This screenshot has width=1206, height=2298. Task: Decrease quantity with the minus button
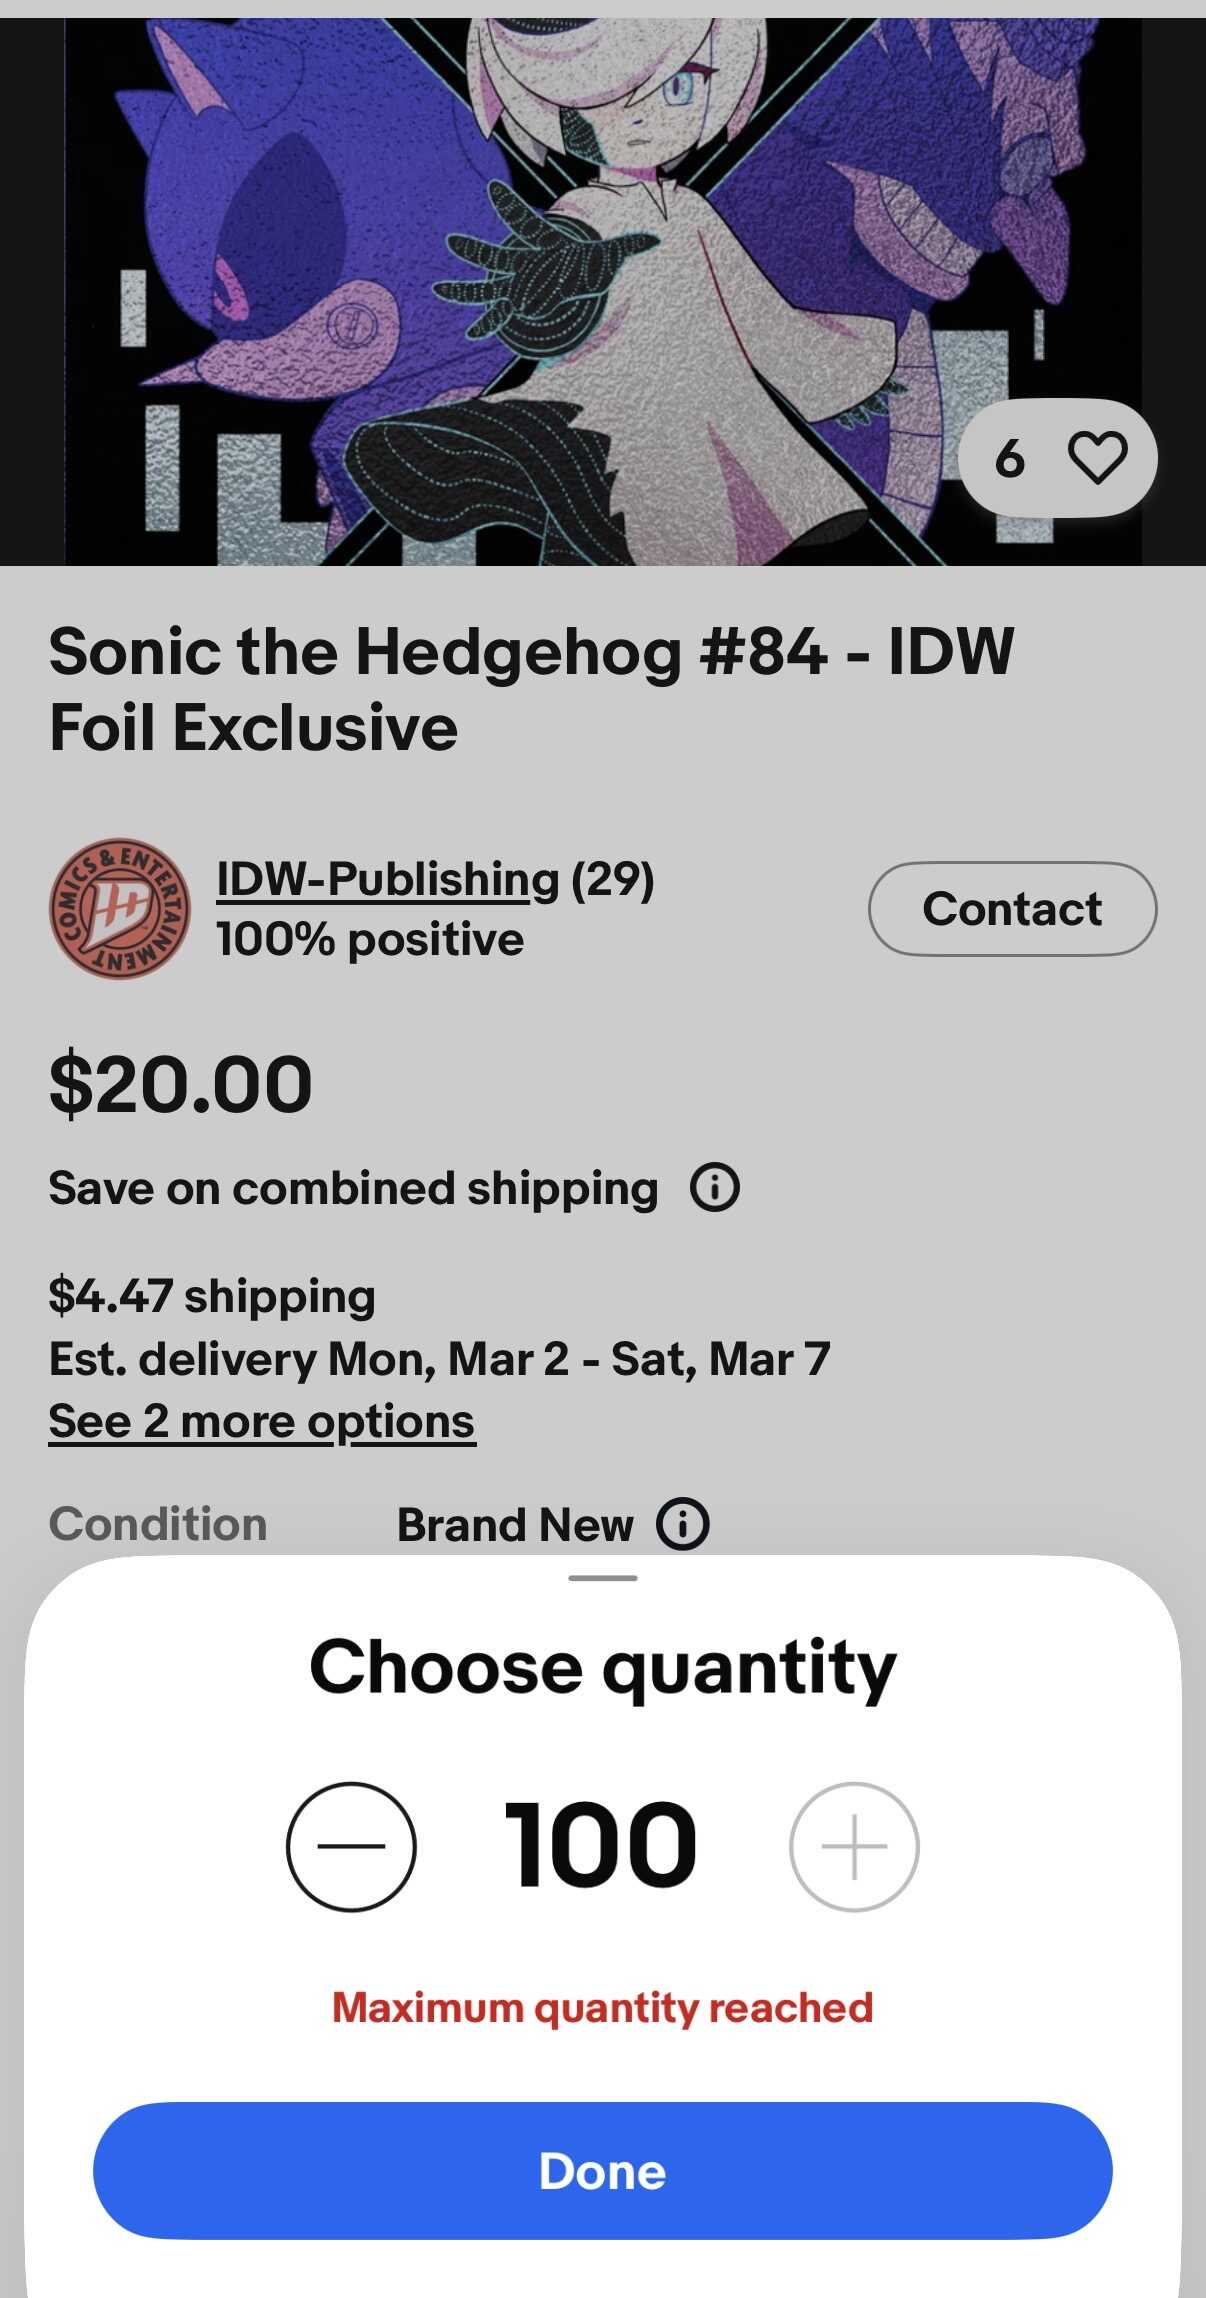(x=351, y=1846)
